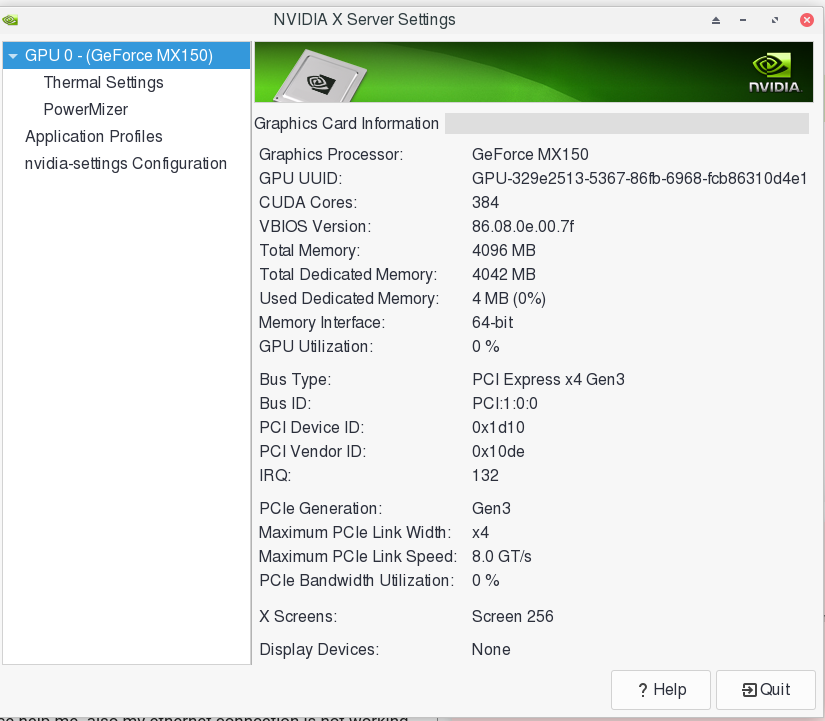Click the VBIOS Version value 86.08.0e.00.7f

522,227
